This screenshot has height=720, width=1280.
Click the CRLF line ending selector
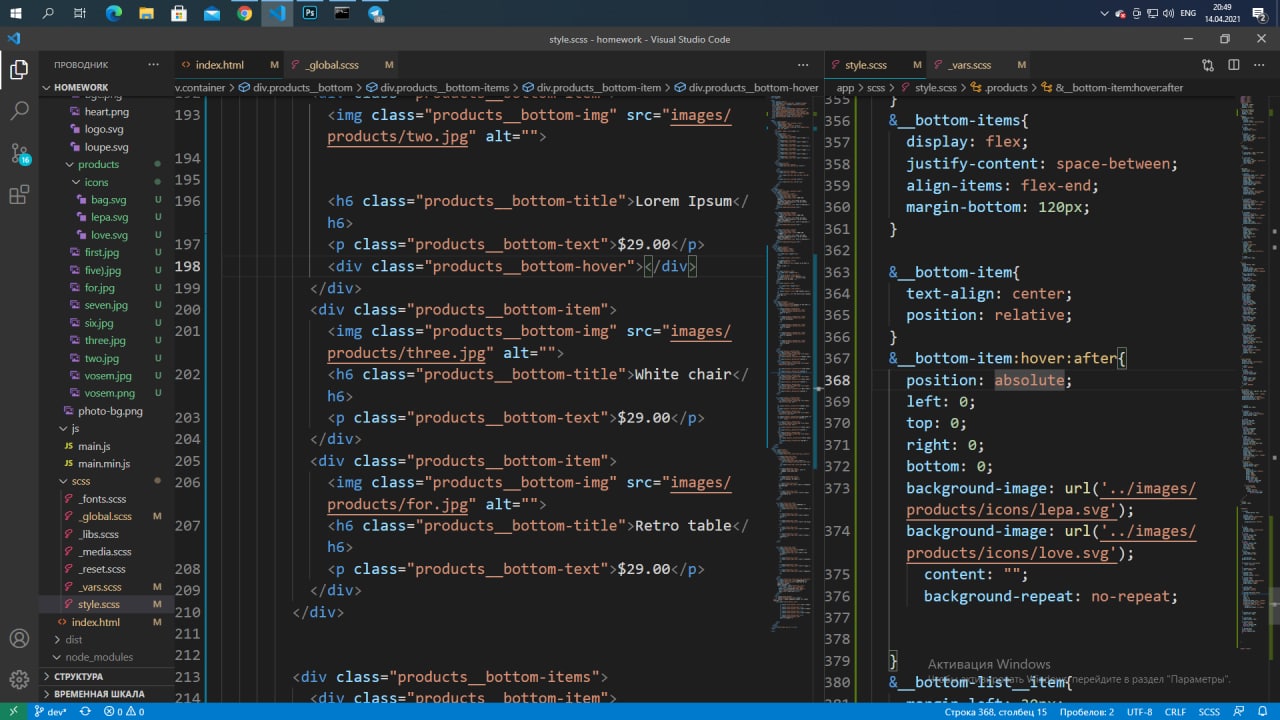(1174, 712)
